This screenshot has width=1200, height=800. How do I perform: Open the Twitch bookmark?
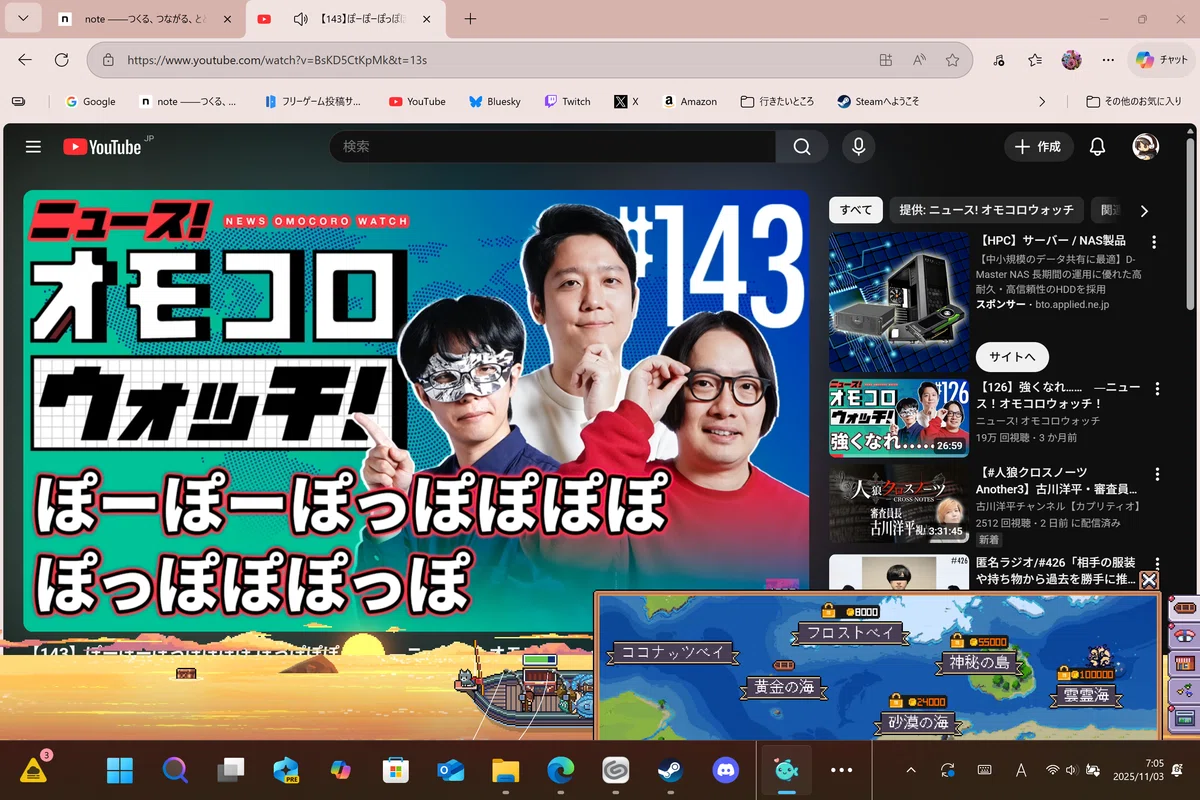pos(567,101)
